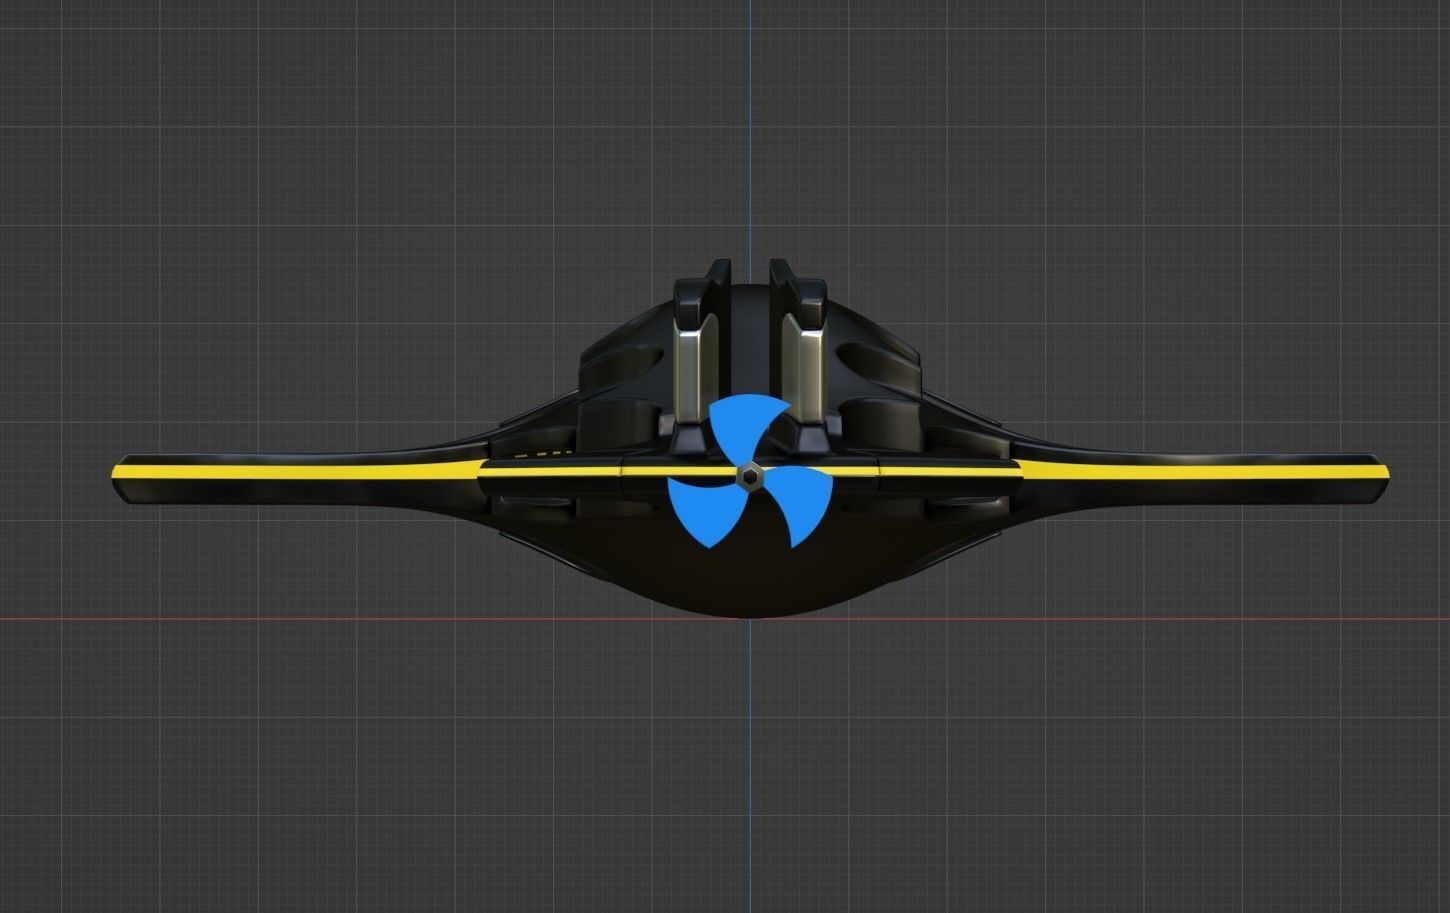Click the hexagonal nut at propeller center
Screen dimensions: 1450x913
point(749,478)
